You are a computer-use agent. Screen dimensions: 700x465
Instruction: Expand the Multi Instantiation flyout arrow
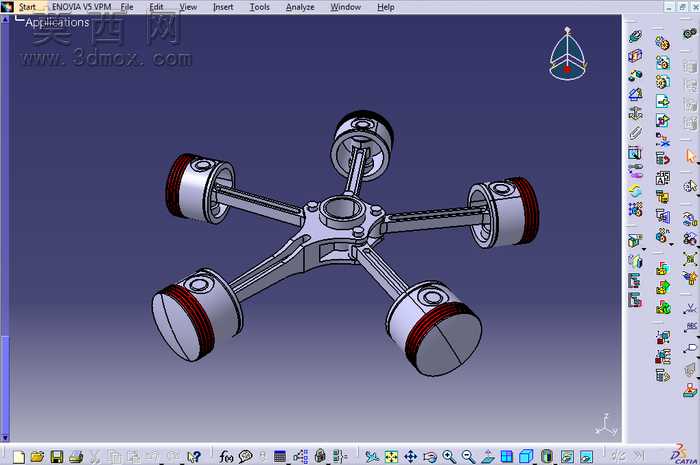coord(671,244)
